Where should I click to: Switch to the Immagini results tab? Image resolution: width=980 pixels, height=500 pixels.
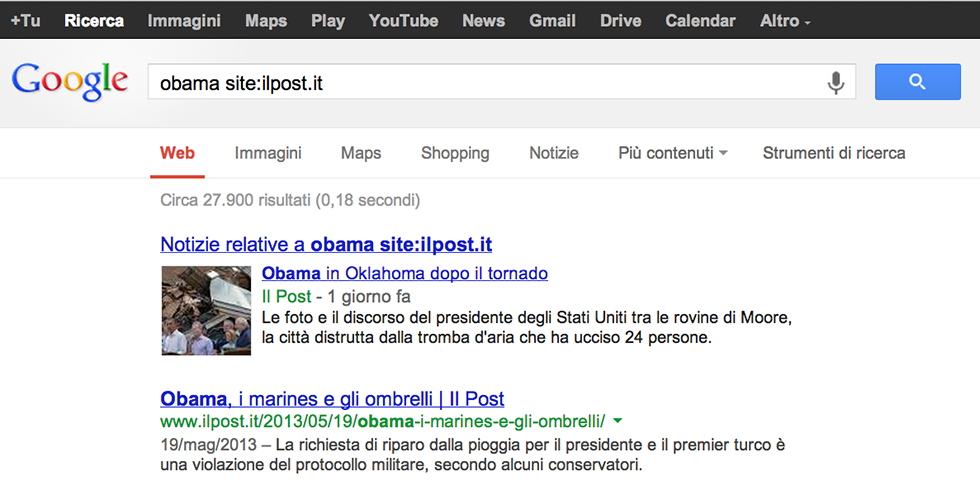(268, 153)
